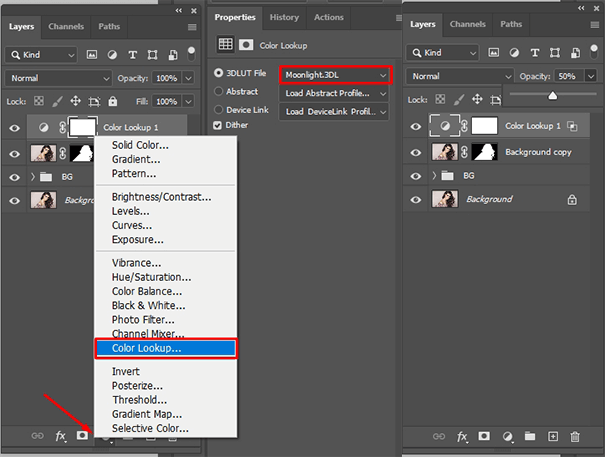This screenshot has height=457, width=605.
Task: Open Kind filter dropdown in left Layers panel
Action: click(x=41, y=55)
